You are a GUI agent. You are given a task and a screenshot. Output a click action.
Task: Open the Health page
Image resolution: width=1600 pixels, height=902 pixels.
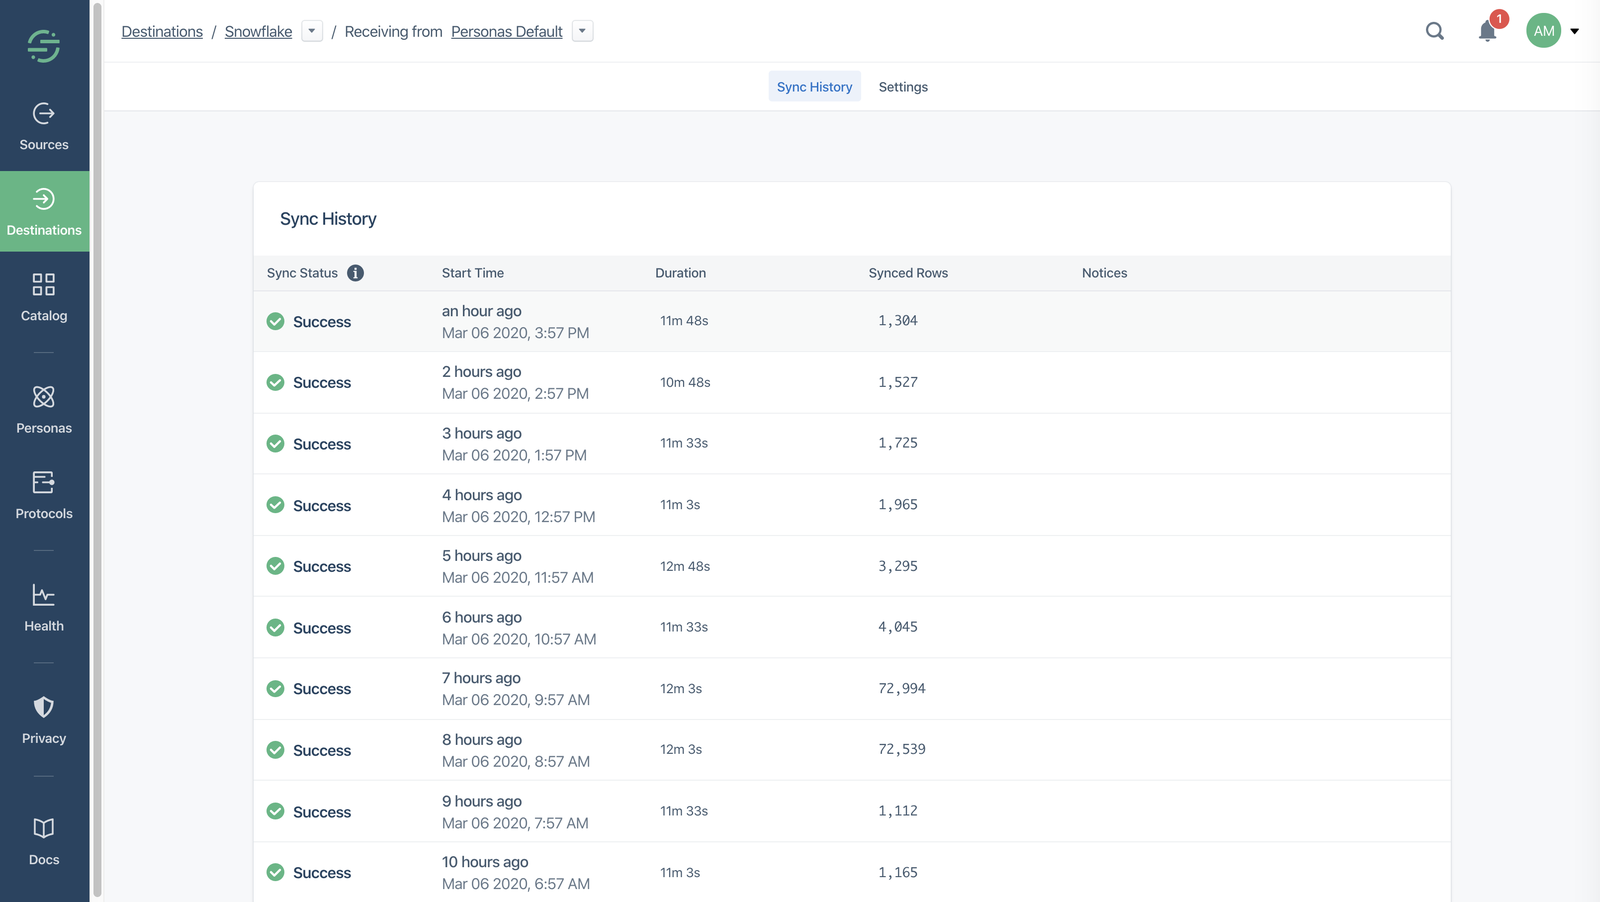tap(44, 608)
